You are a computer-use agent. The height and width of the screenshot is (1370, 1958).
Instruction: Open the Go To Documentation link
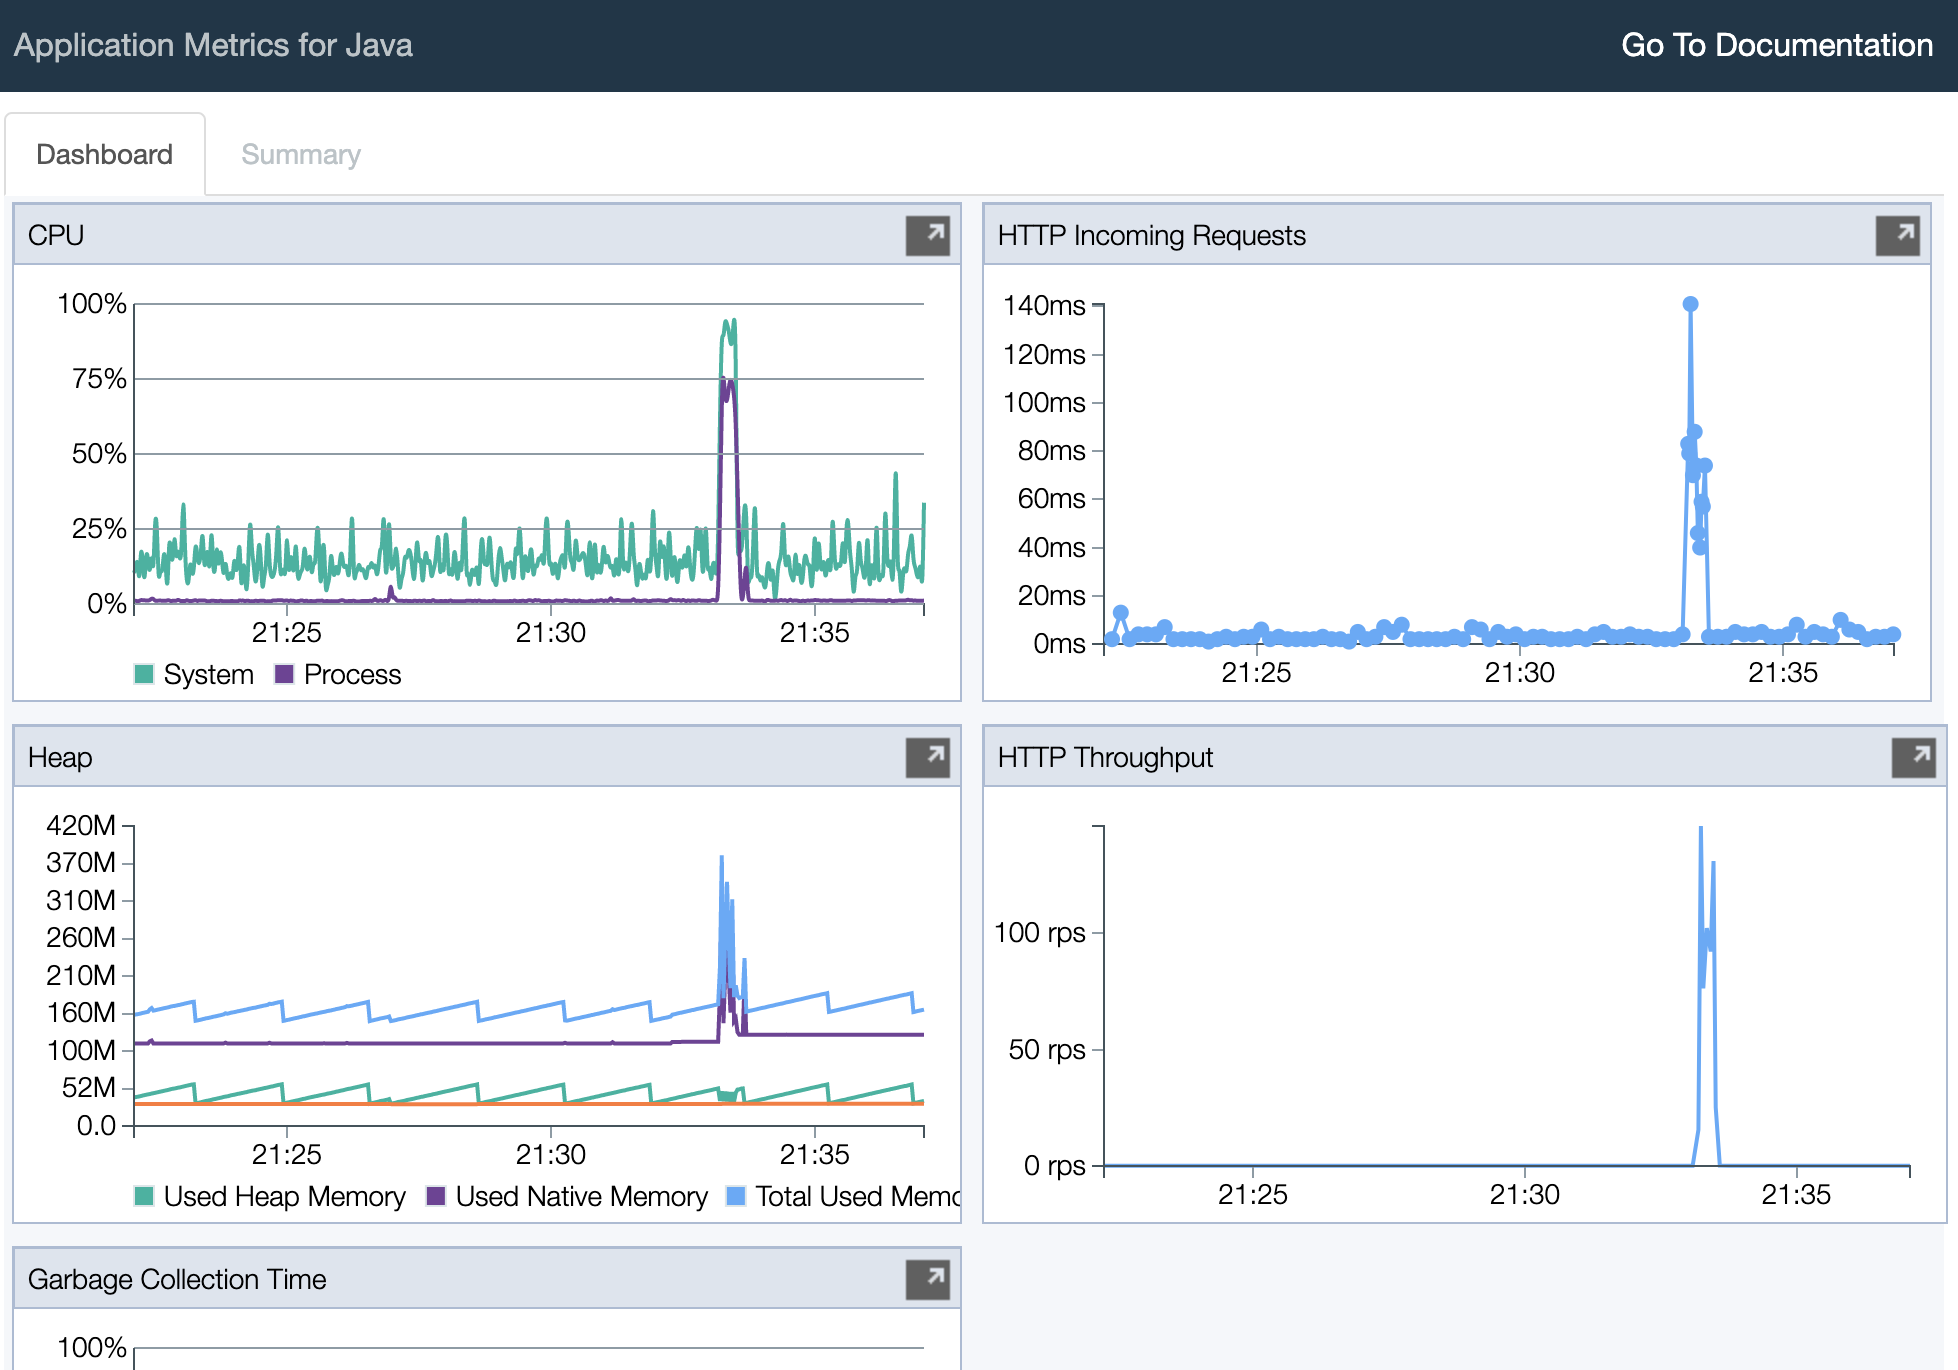coord(1776,45)
